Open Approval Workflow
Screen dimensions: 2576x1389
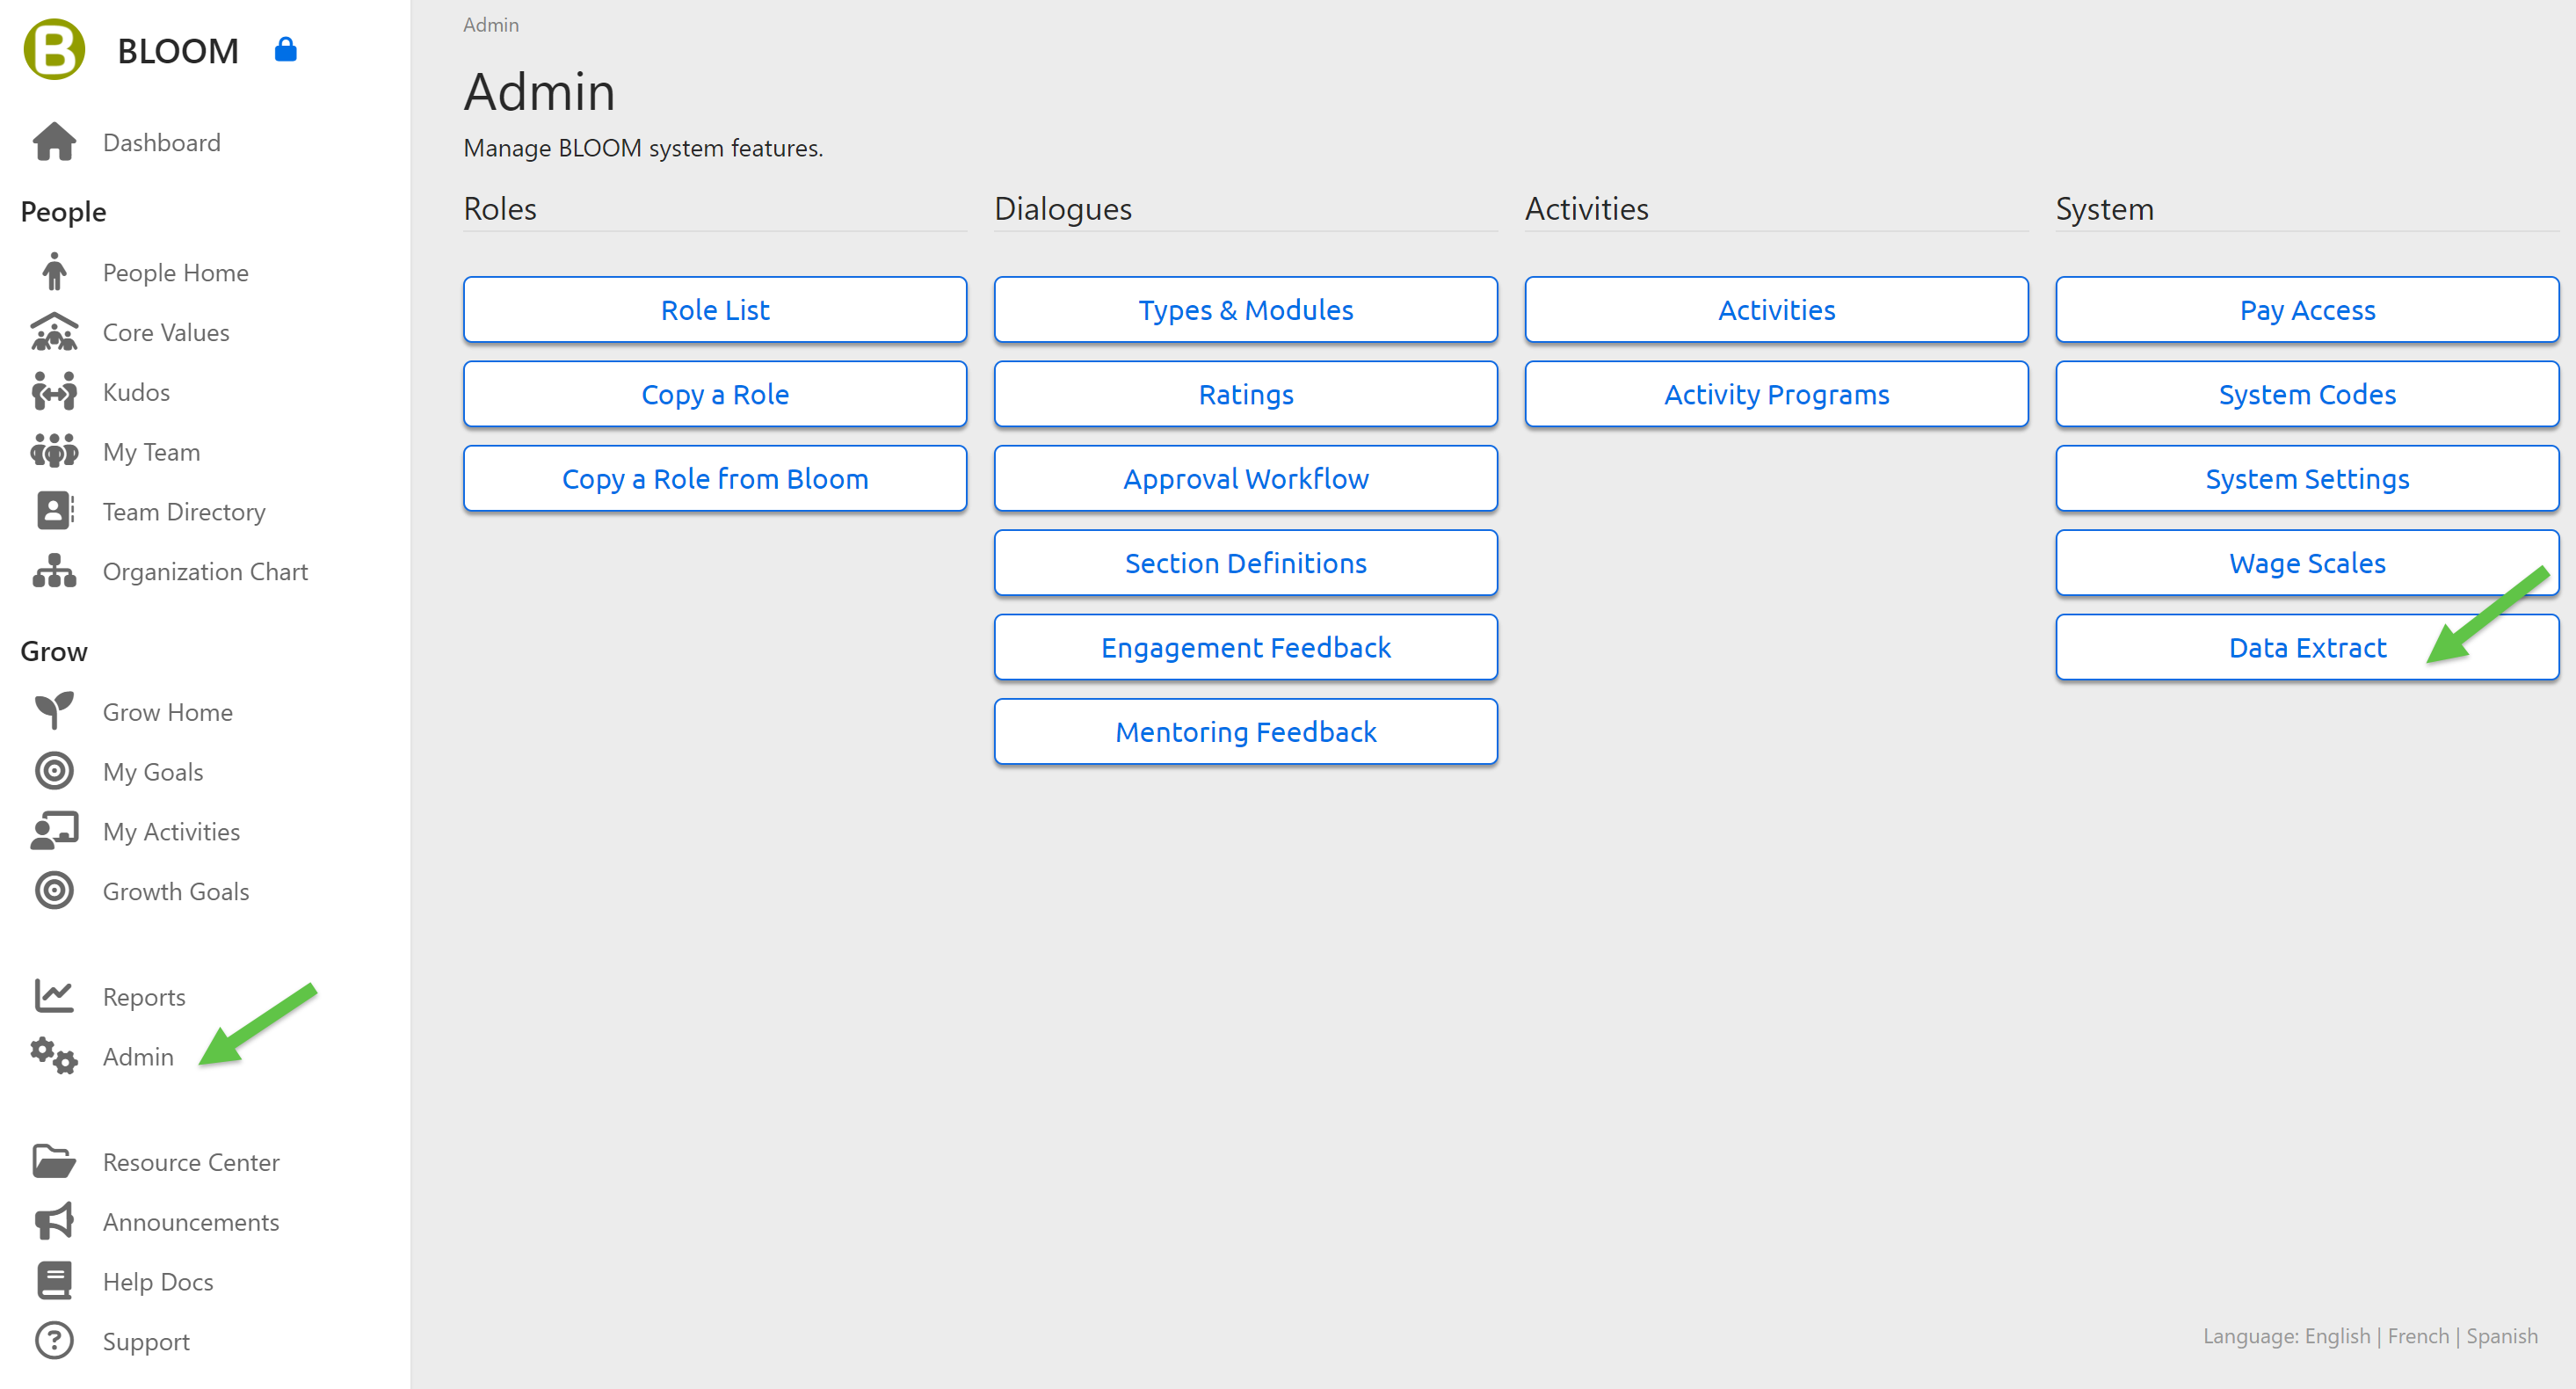1246,478
